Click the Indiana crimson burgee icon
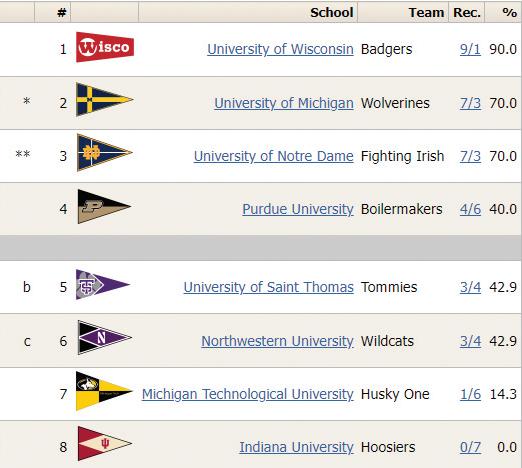 coord(105,443)
